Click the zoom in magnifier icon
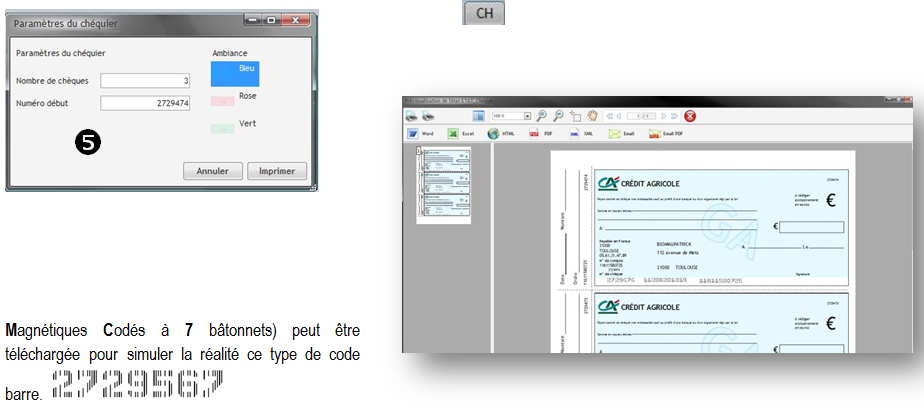Screen dimensions: 924x414 [x=542, y=116]
